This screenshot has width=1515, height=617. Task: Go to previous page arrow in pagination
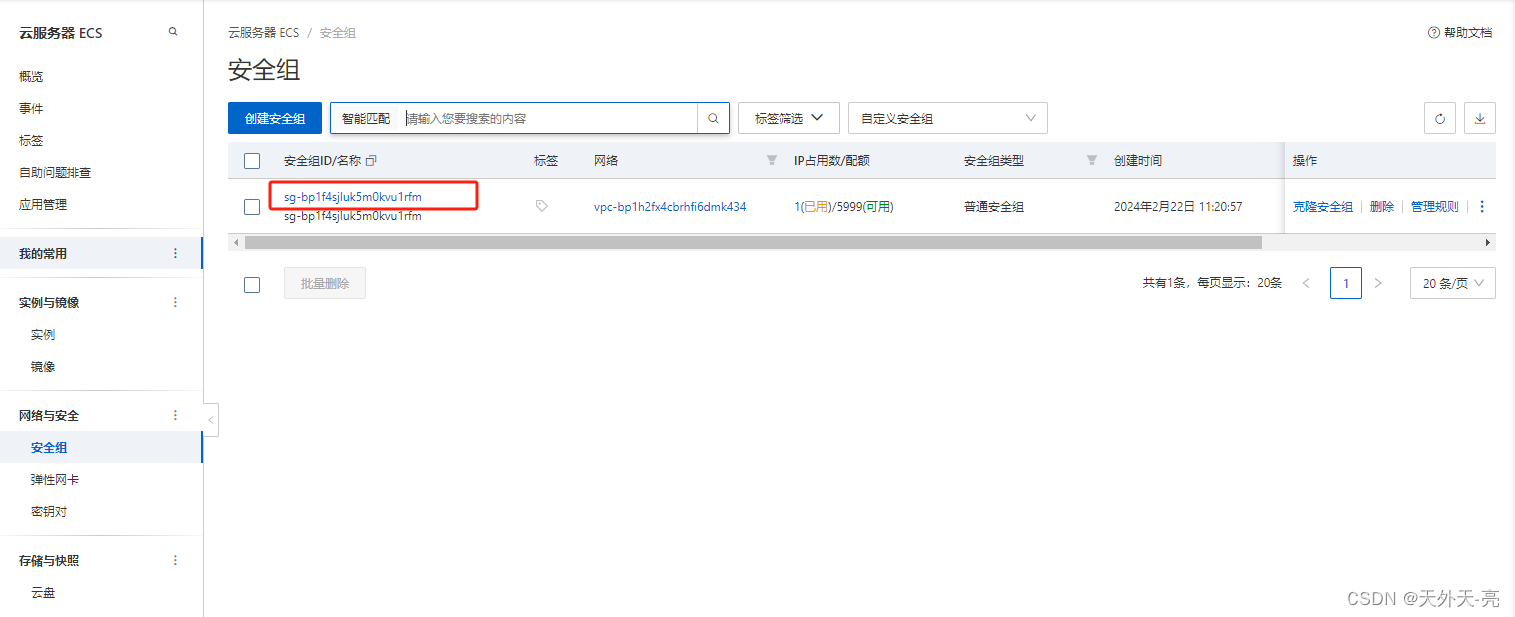pos(1306,283)
